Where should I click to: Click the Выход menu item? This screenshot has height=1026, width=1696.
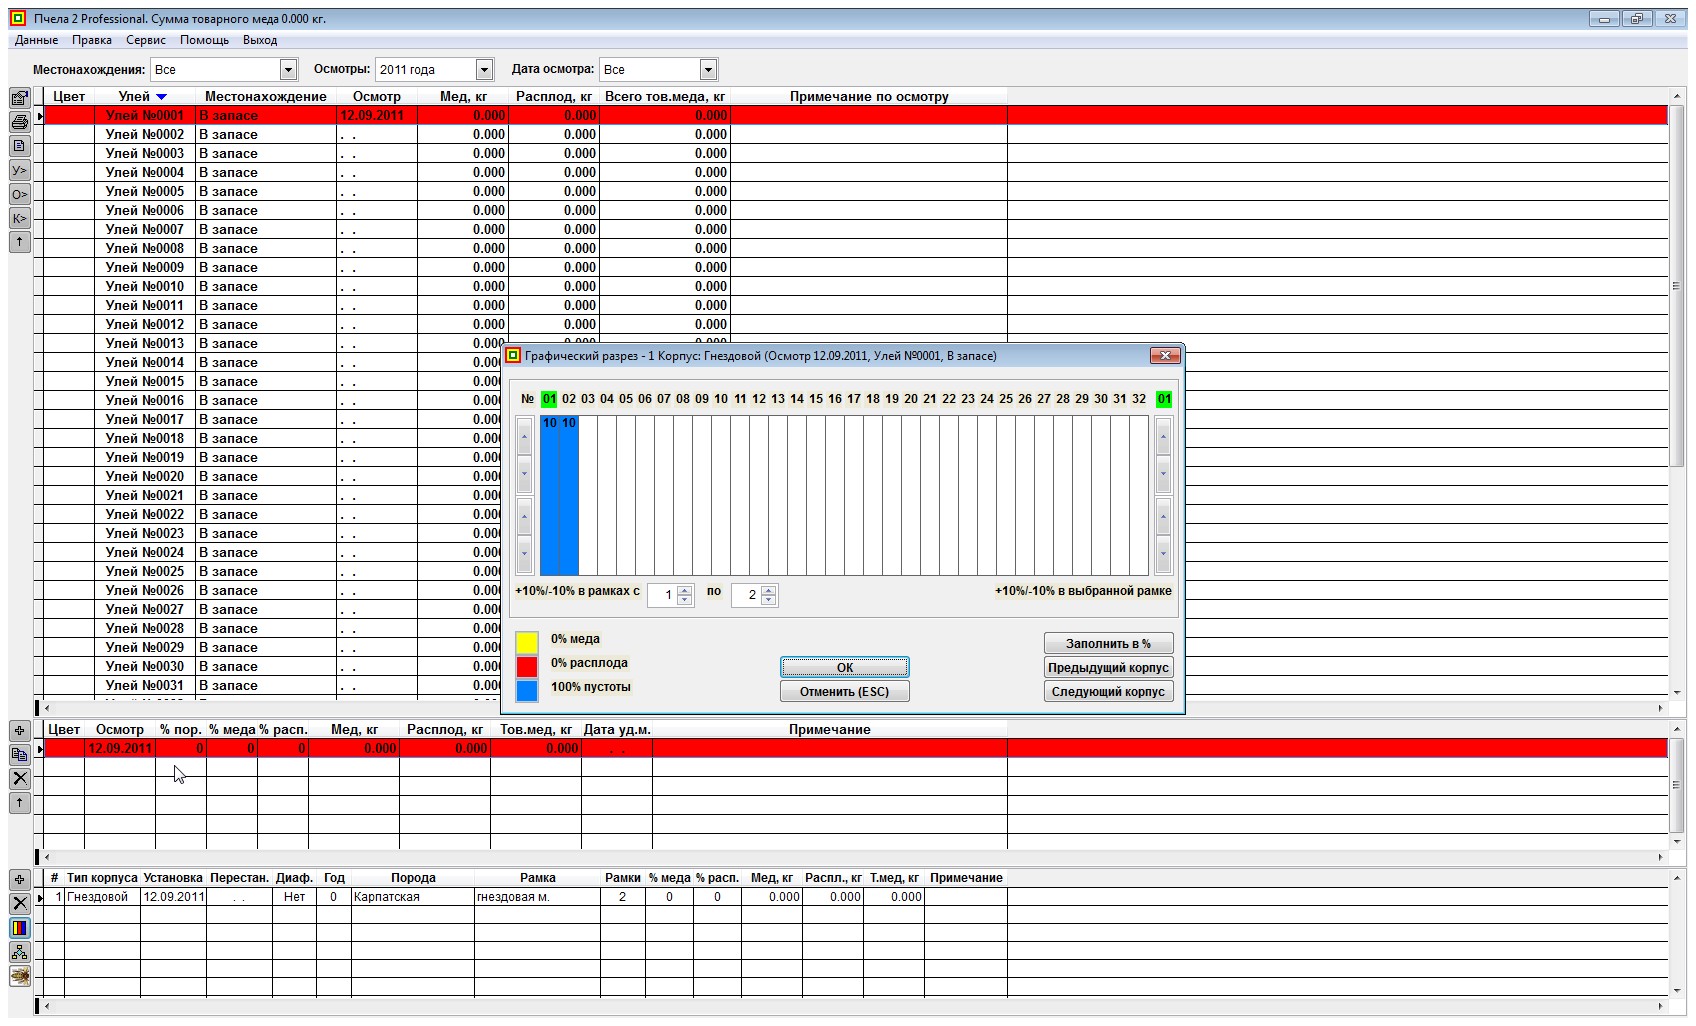pyautogui.click(x=260, y=40)
